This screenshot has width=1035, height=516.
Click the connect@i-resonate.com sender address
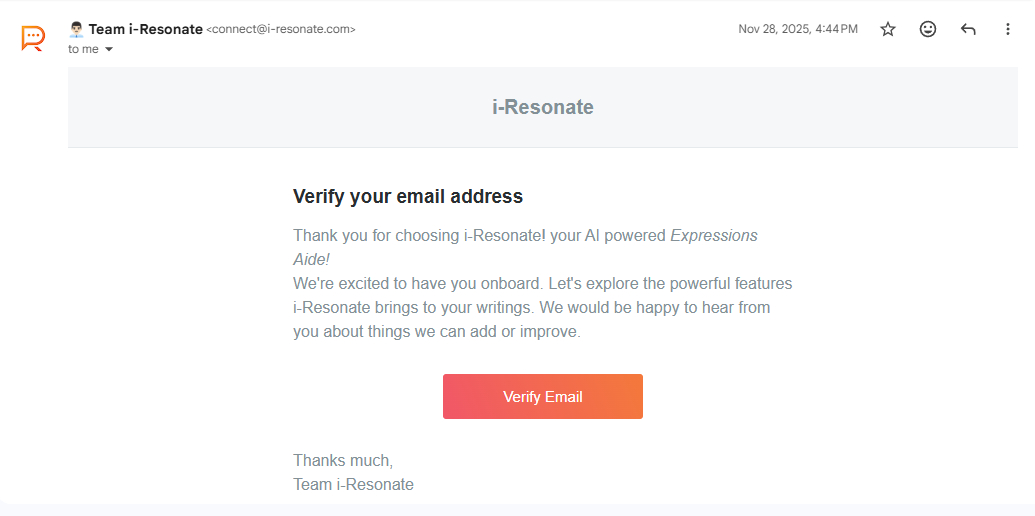281,29
